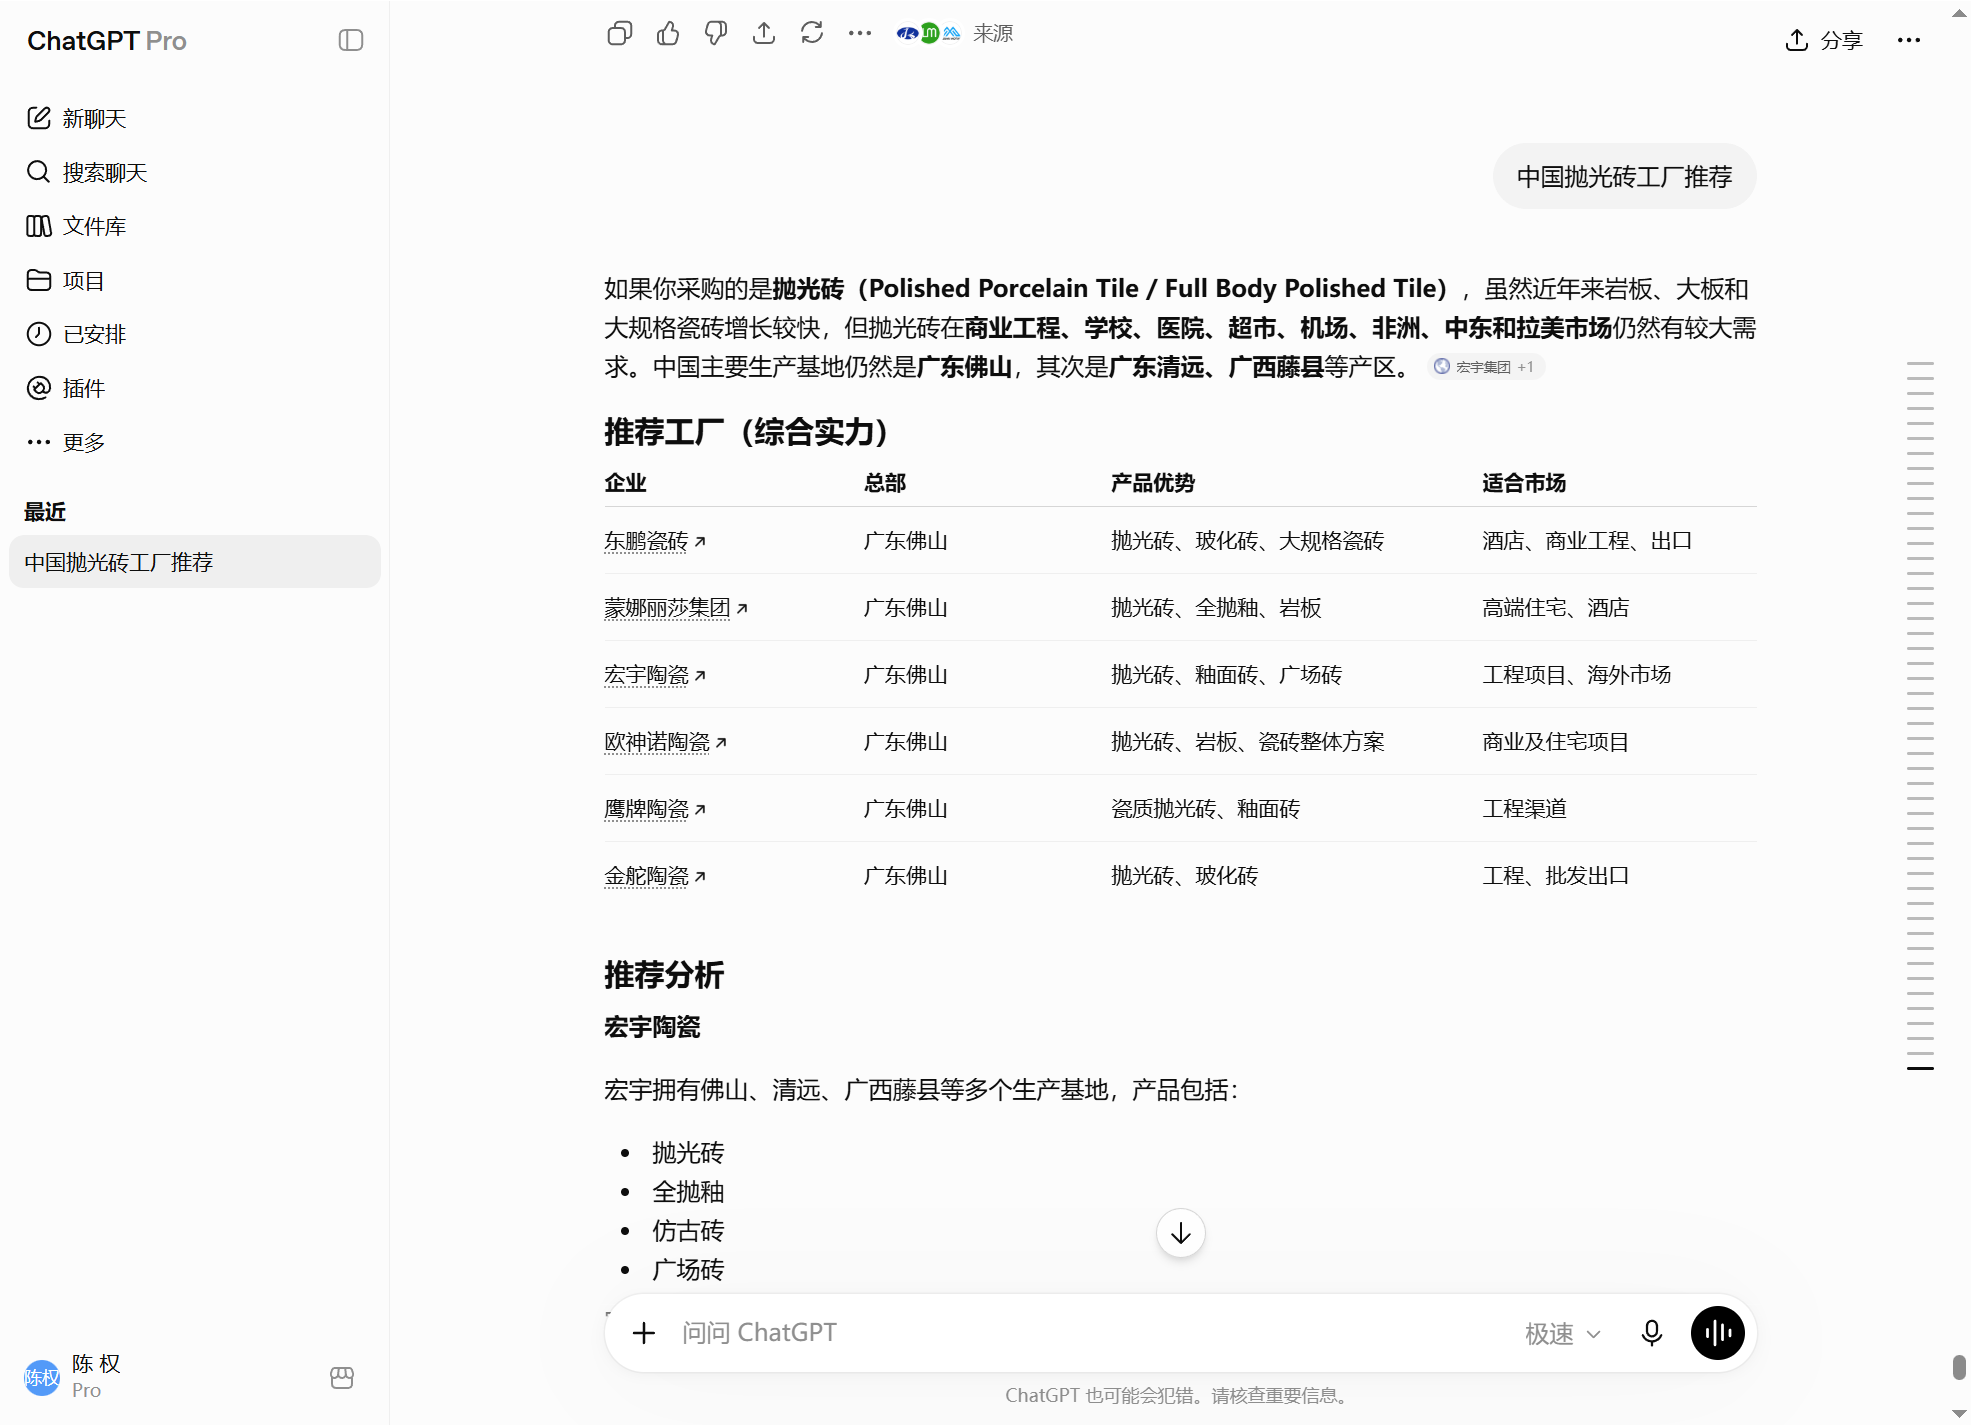Give the response a thumbs up
The width and height of the screenshot is (1971, 1425).
(x=668, y=33)
